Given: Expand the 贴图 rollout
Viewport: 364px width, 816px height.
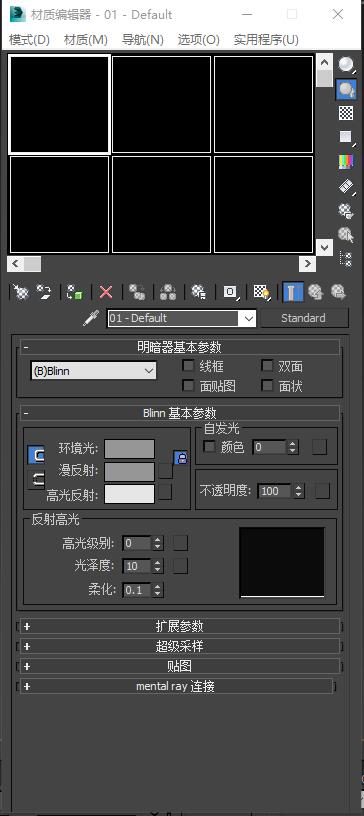Looking at the screenshot, I should point(180,666).
